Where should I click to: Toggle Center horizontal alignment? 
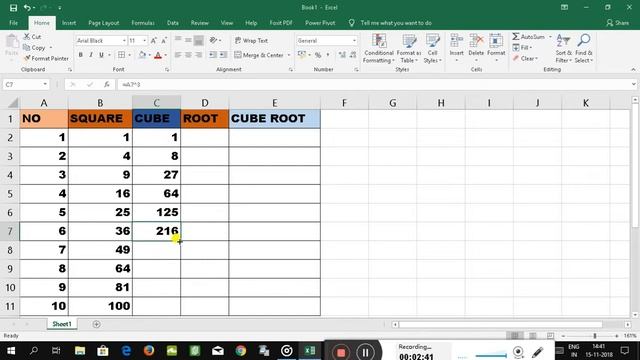click(x=188, y=55)
